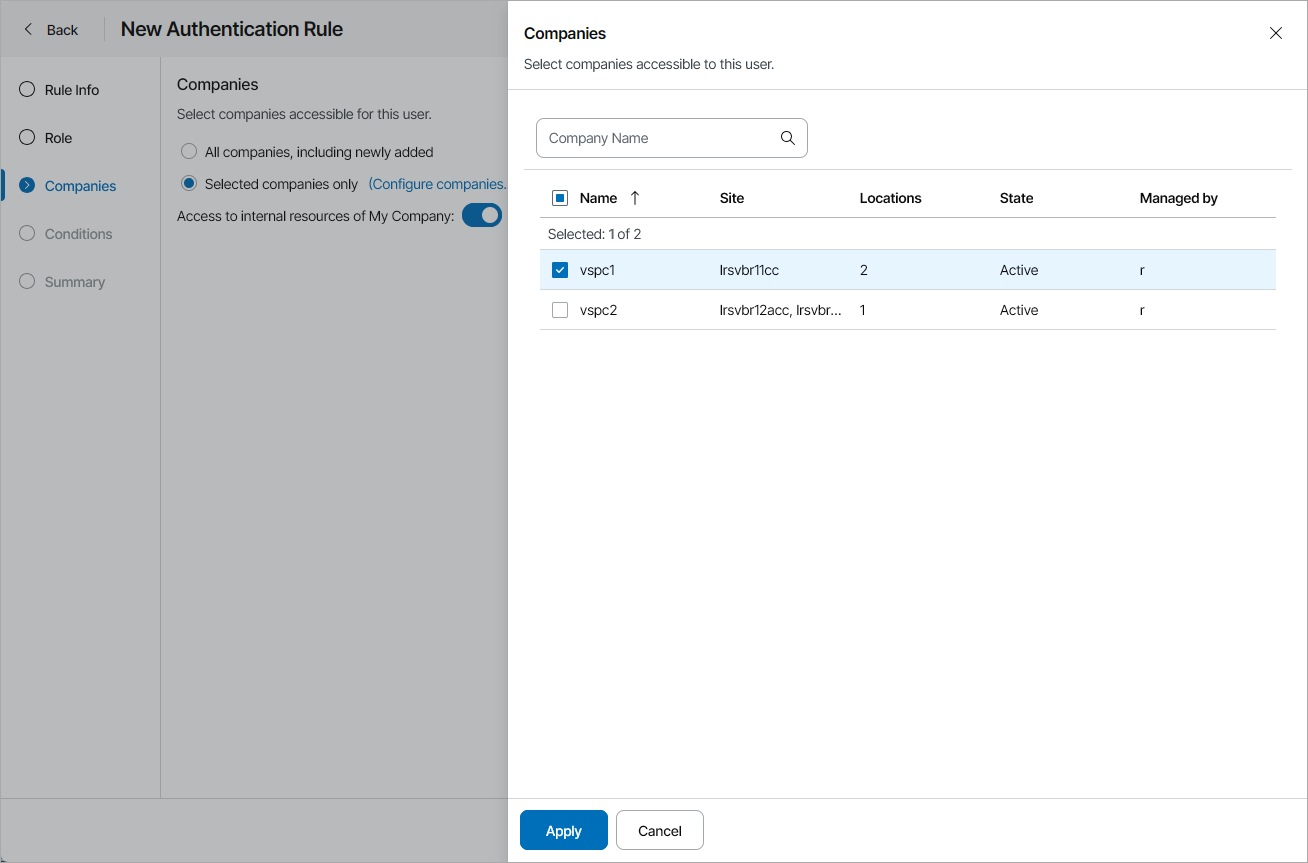This screenshot has height=863, width=1308.
Task: Close the Companies panel with the X icon
Action: 1275,33
